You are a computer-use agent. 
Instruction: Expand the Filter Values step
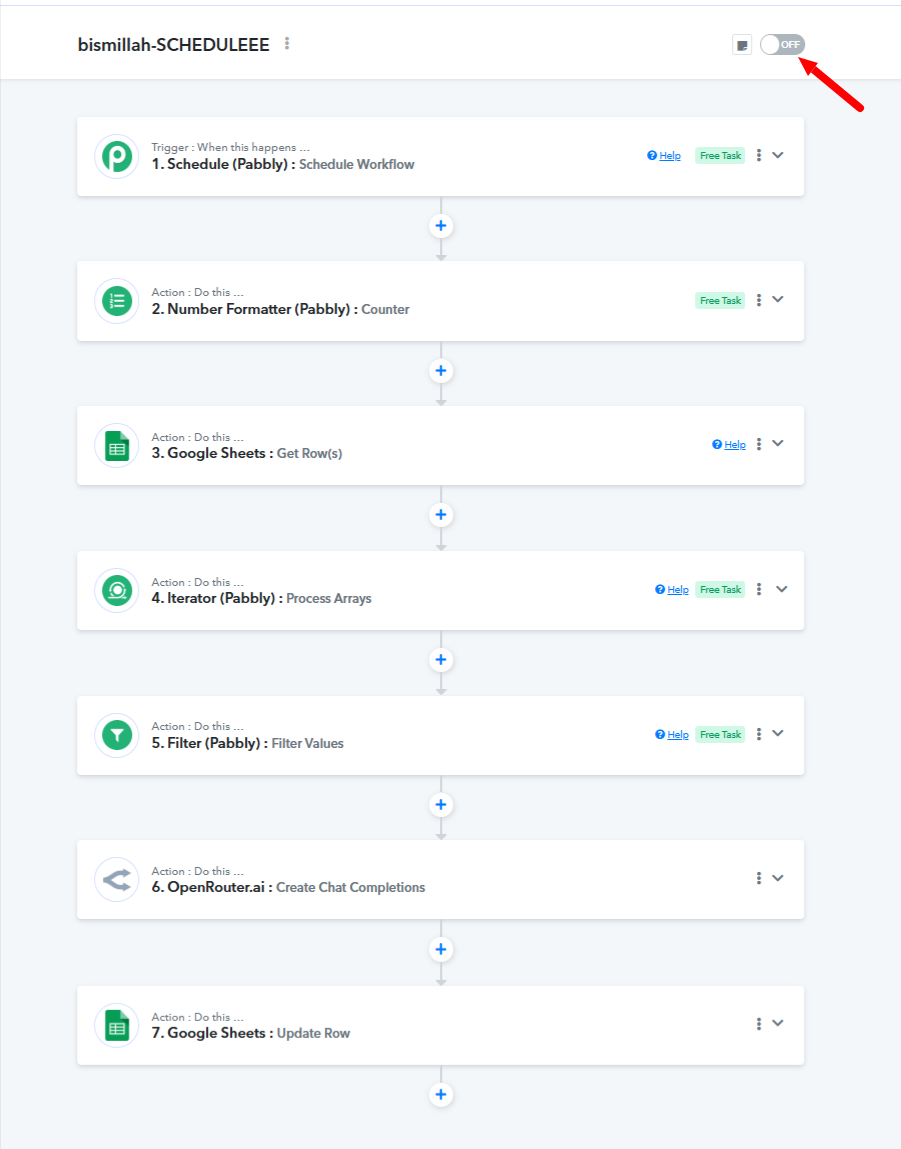point(778,734)
